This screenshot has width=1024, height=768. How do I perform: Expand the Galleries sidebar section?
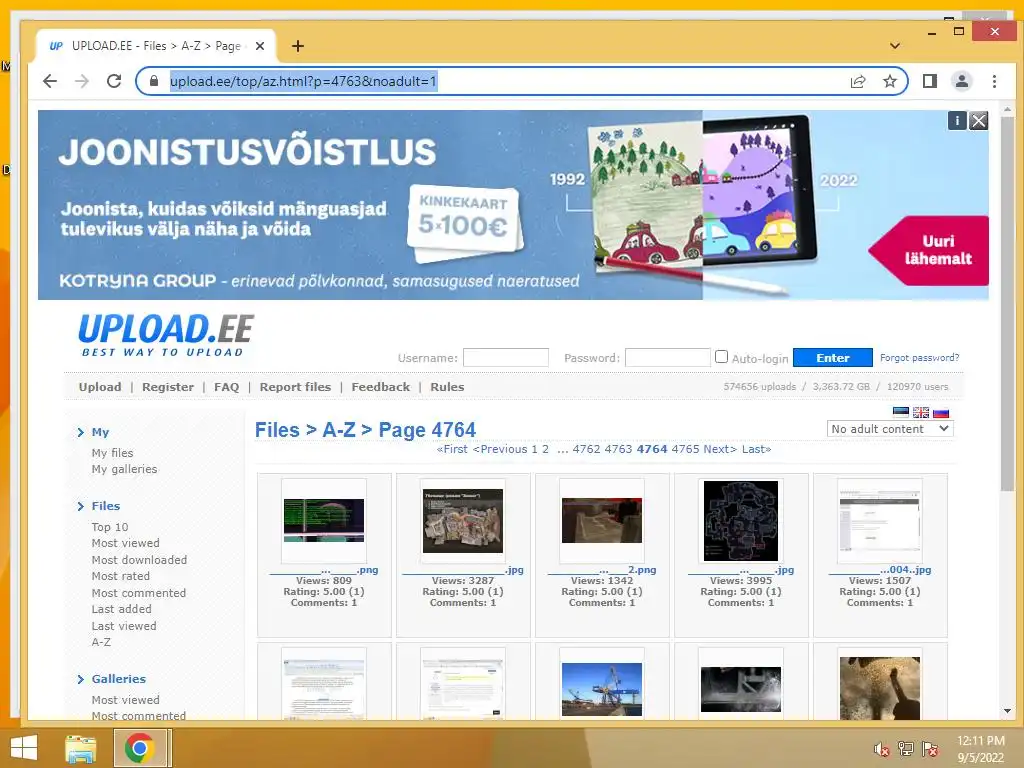pos(118,679)
